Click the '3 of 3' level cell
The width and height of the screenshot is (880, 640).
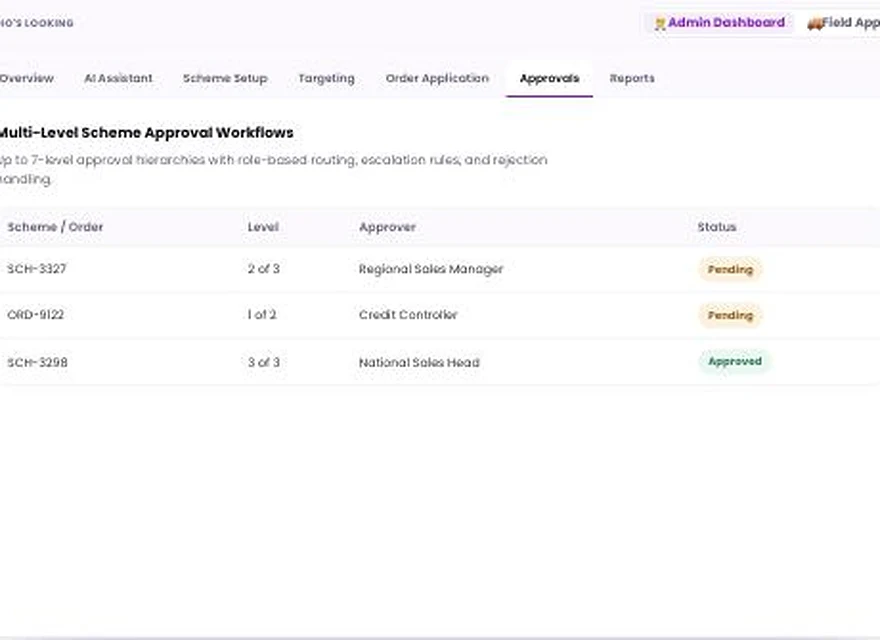point(264,362)
